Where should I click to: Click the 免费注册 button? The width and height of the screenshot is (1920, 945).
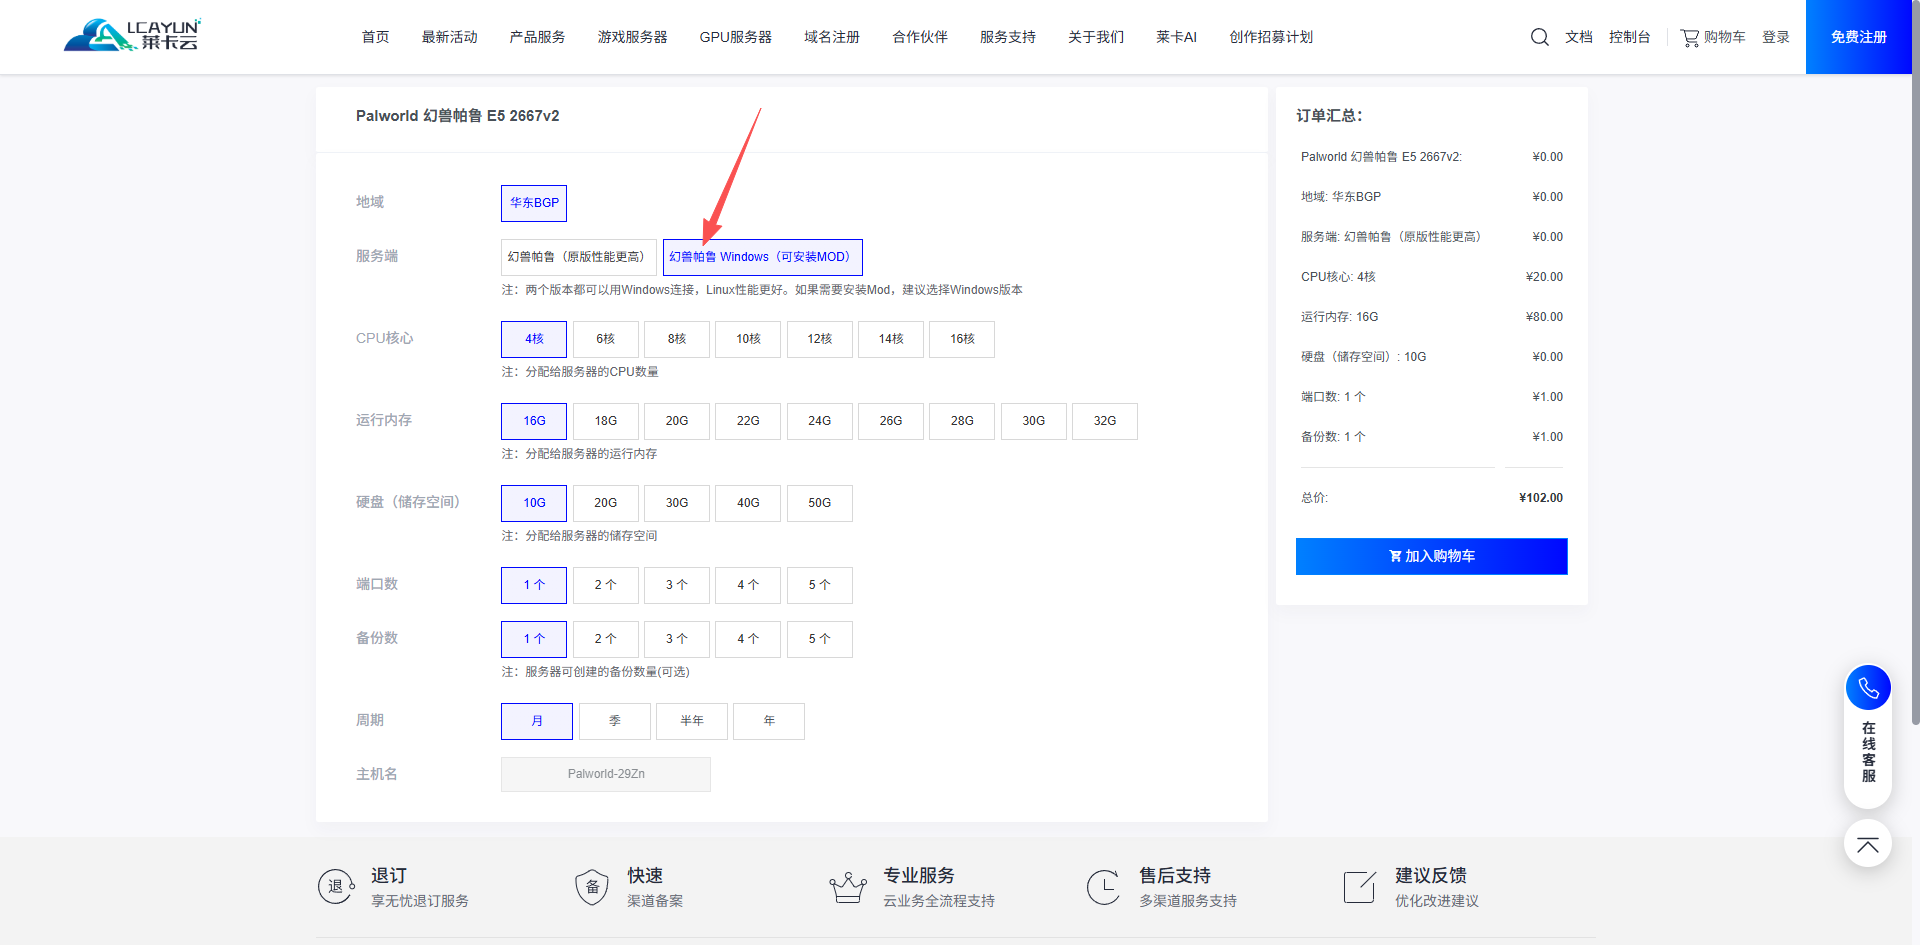point(1859,37)
